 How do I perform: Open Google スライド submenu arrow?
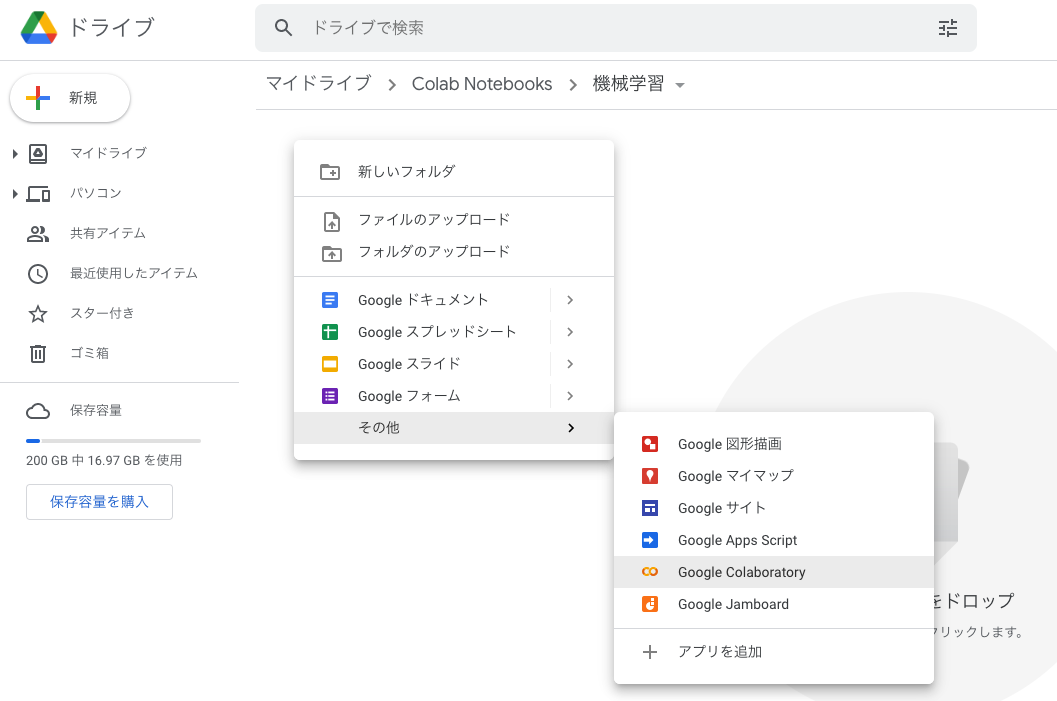(x=570, y=364)
